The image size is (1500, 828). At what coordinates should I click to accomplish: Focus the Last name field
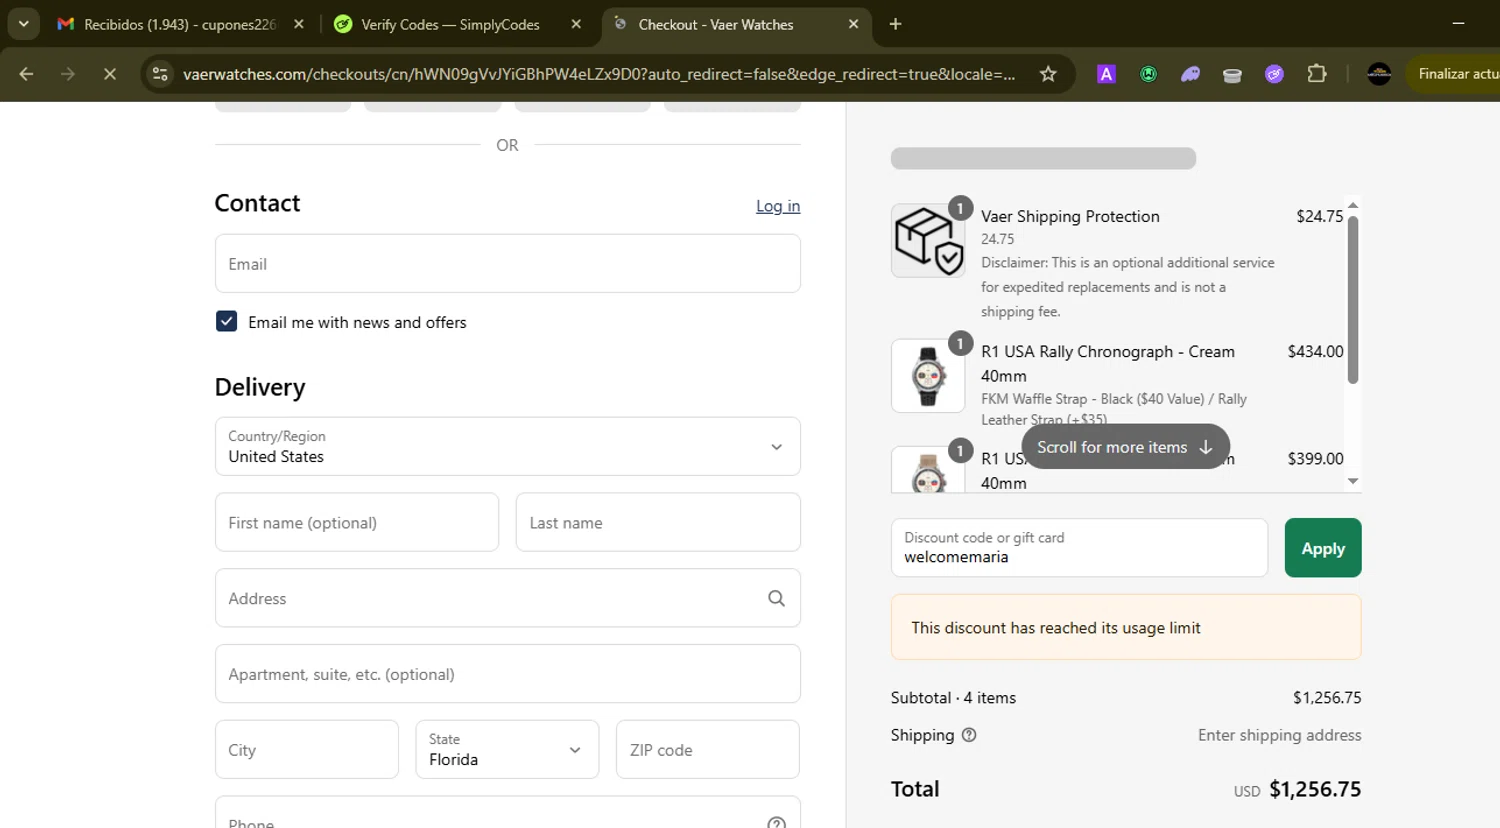[658, 522]
